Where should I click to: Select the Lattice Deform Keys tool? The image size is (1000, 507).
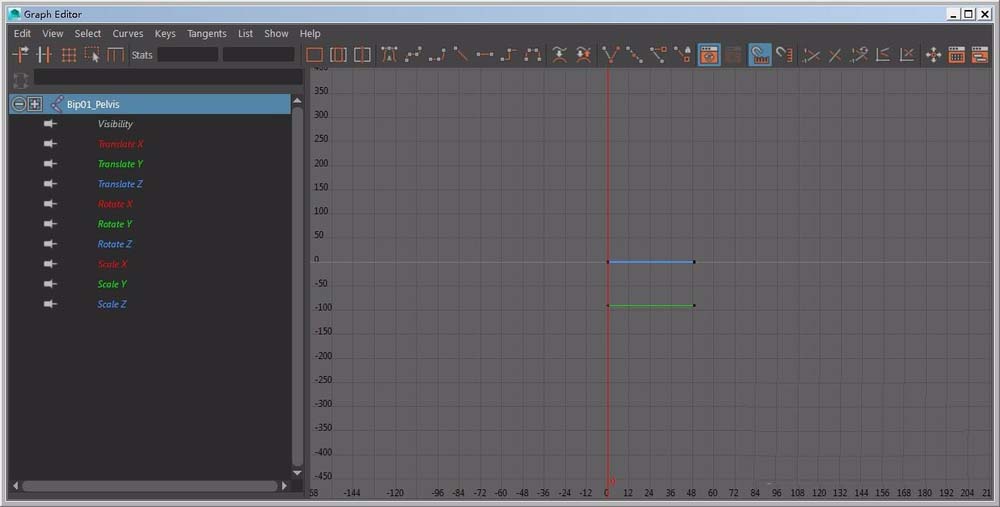[68, 55]
